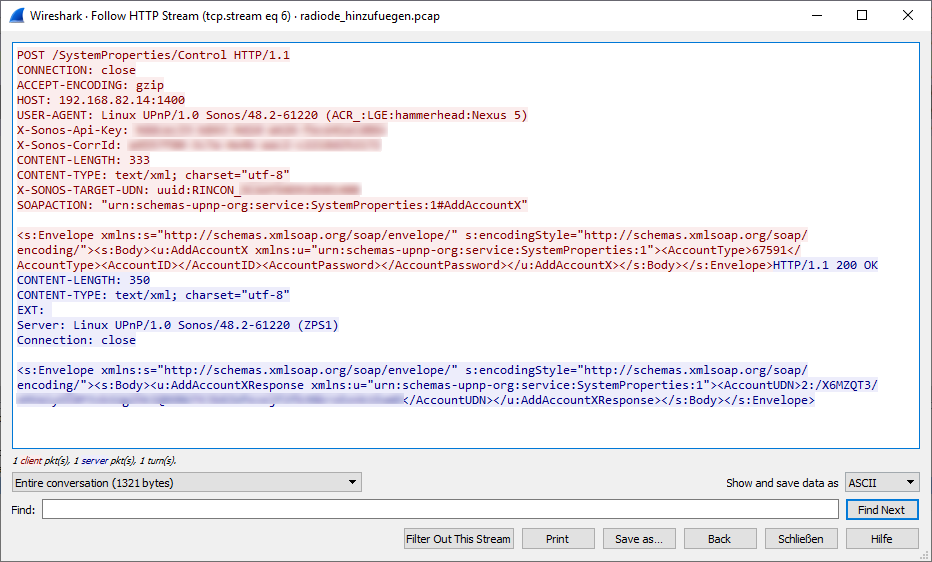Click the CONTENT-LENGTH: 350 response line
The image size is (932, 562).
[x=83, y=280]
